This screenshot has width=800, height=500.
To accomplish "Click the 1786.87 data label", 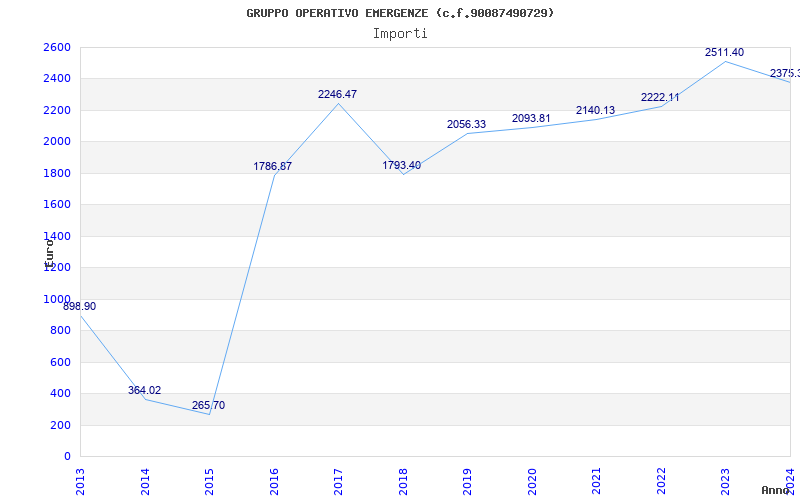I will [x=272, y=166].
